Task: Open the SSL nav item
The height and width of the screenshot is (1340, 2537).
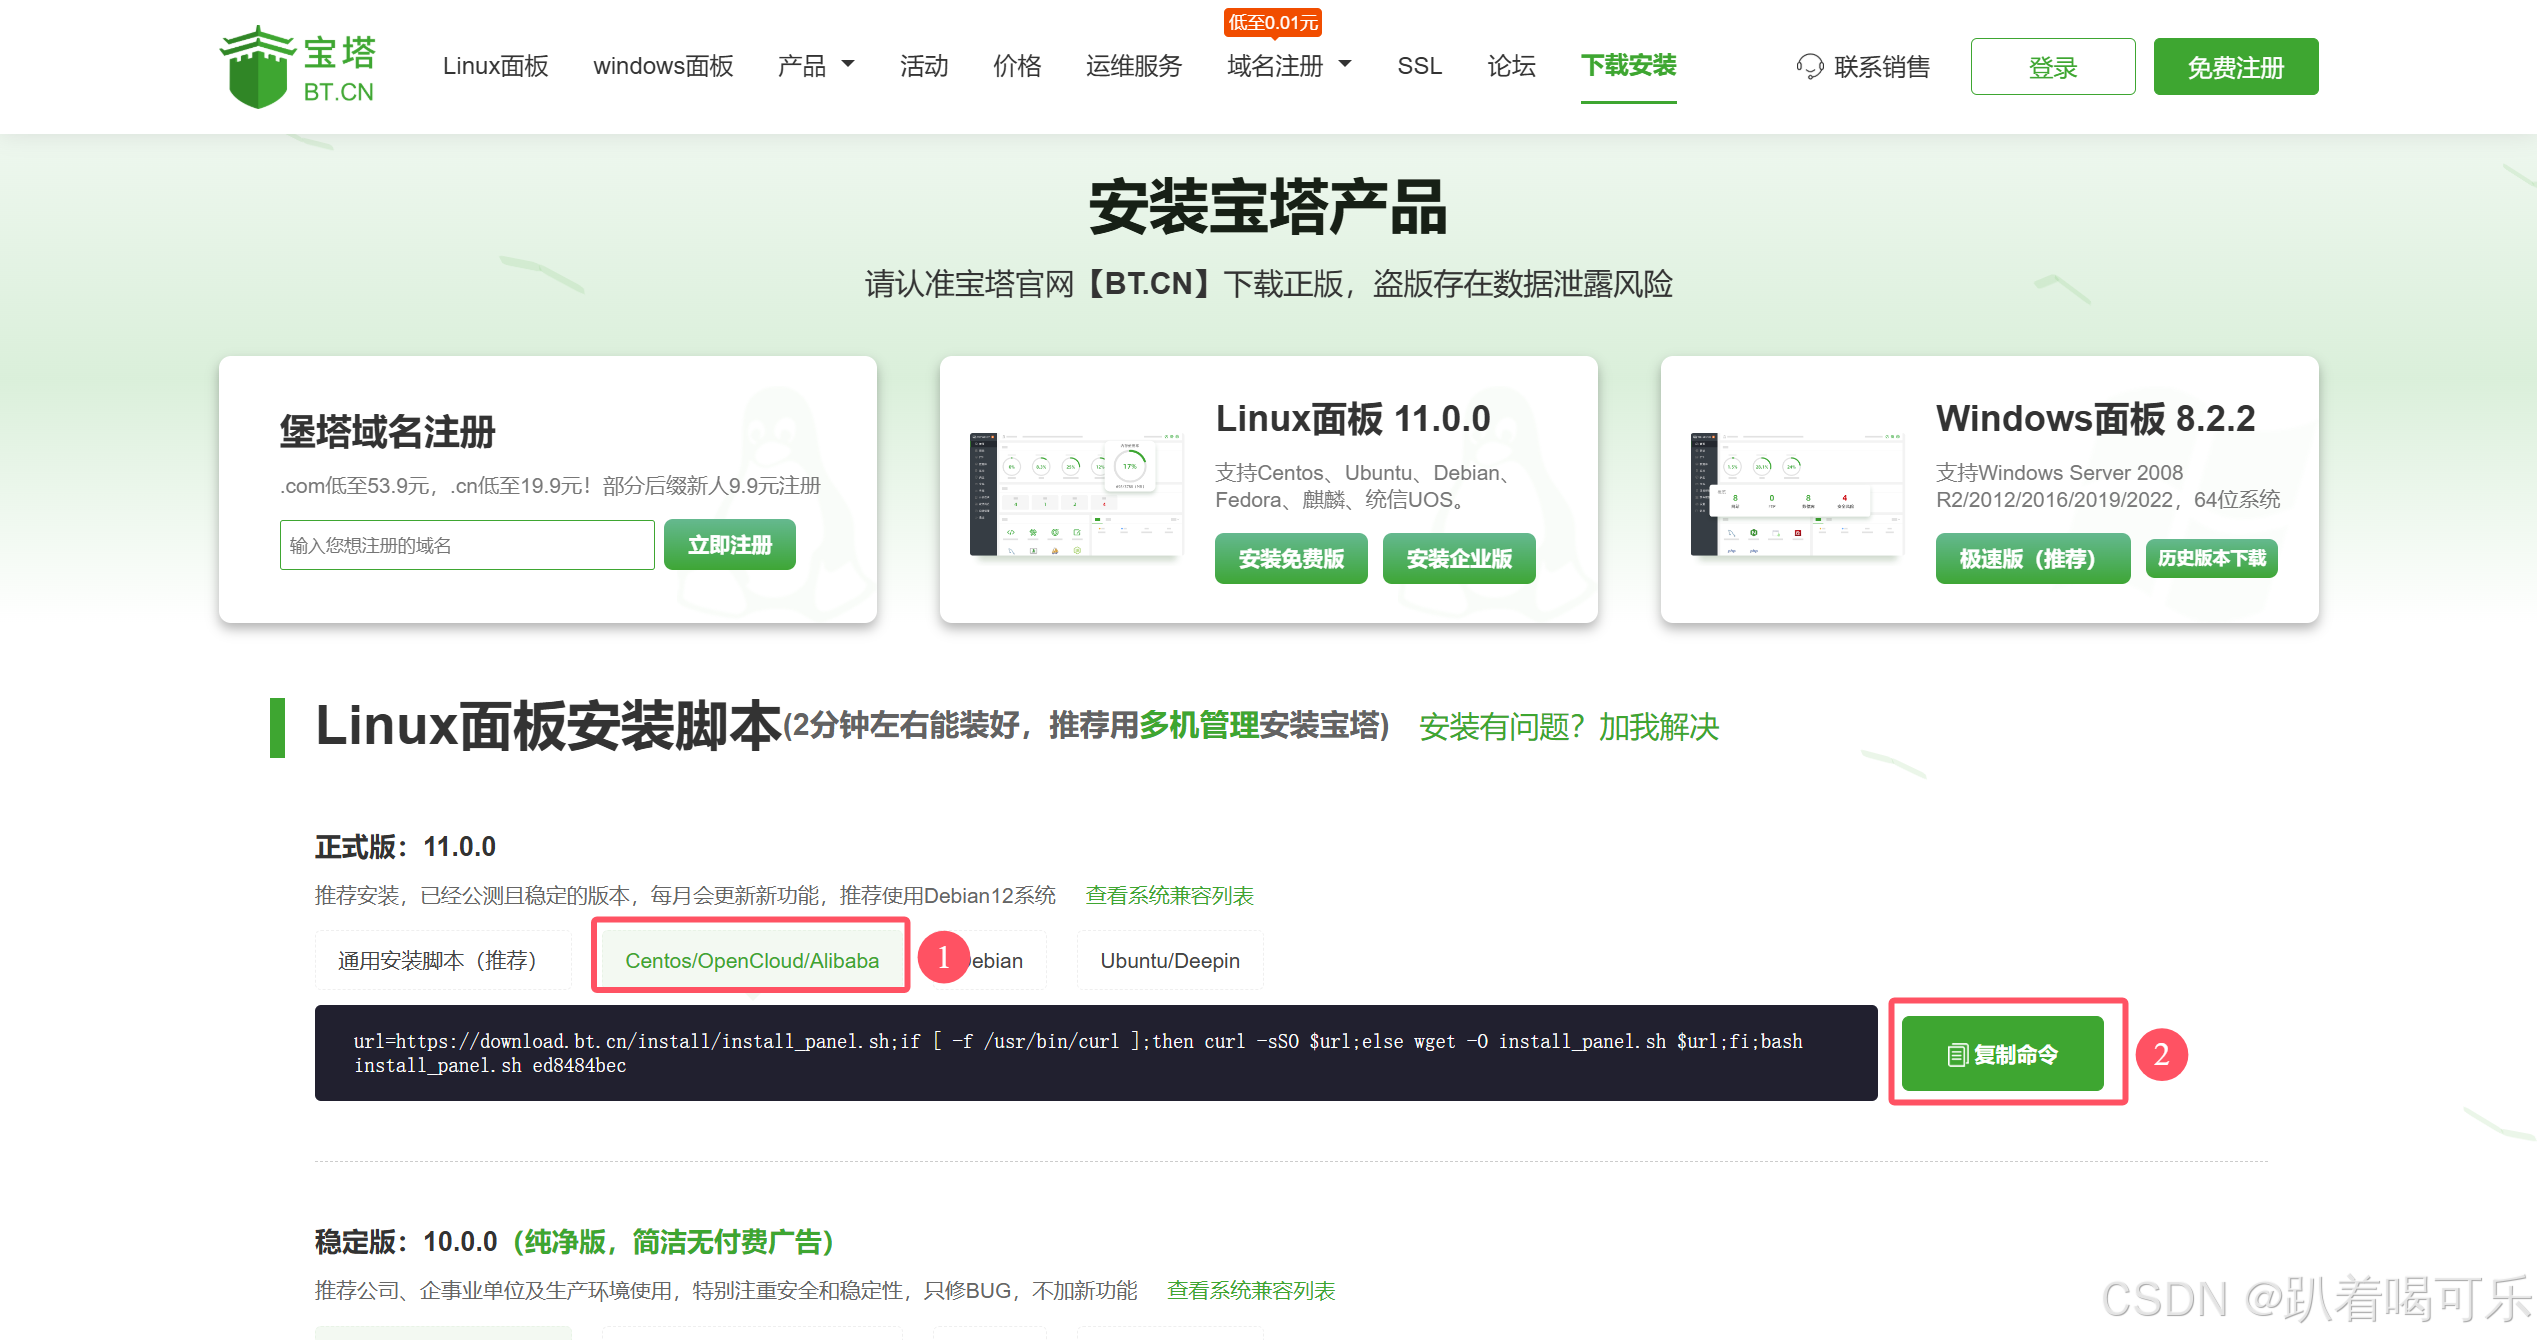Action: (x=1419, y=66)
